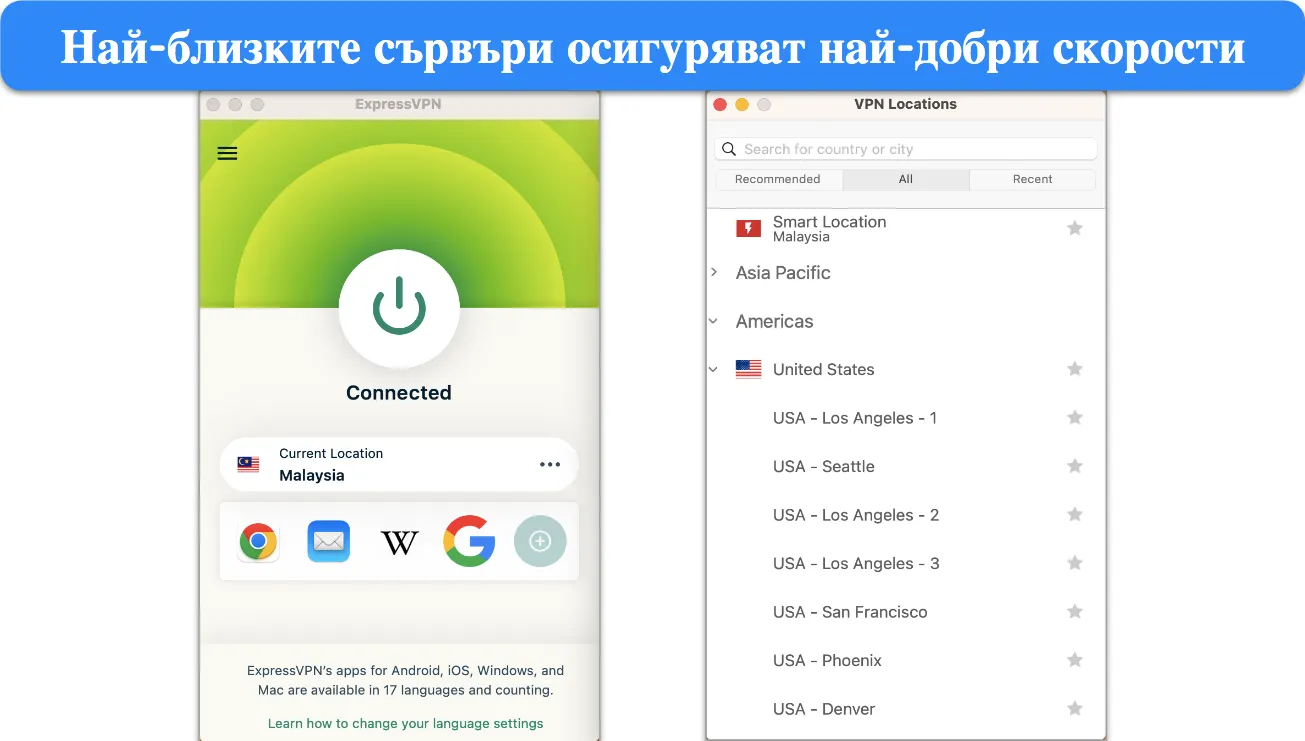Click the United States country row
1305x741 pixels.
(906, 369)
